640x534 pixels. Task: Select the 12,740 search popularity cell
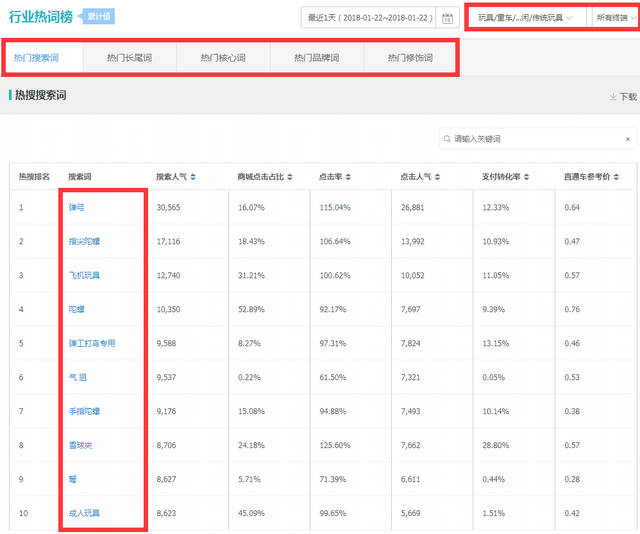168,275
